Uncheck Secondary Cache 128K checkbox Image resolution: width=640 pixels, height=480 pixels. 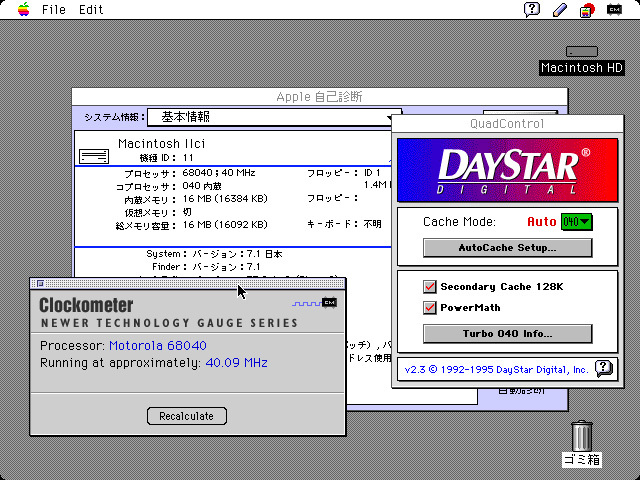[430, 287]
